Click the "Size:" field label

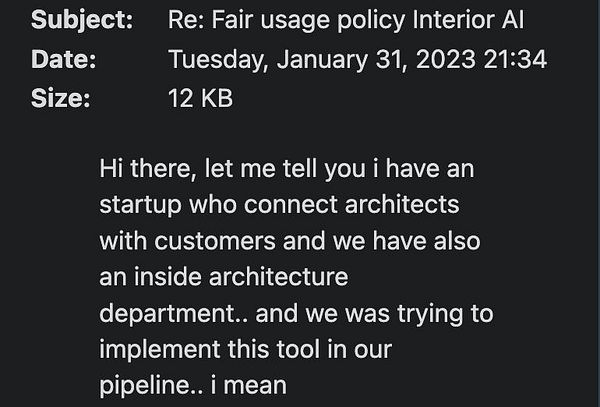tap(60, 98)
